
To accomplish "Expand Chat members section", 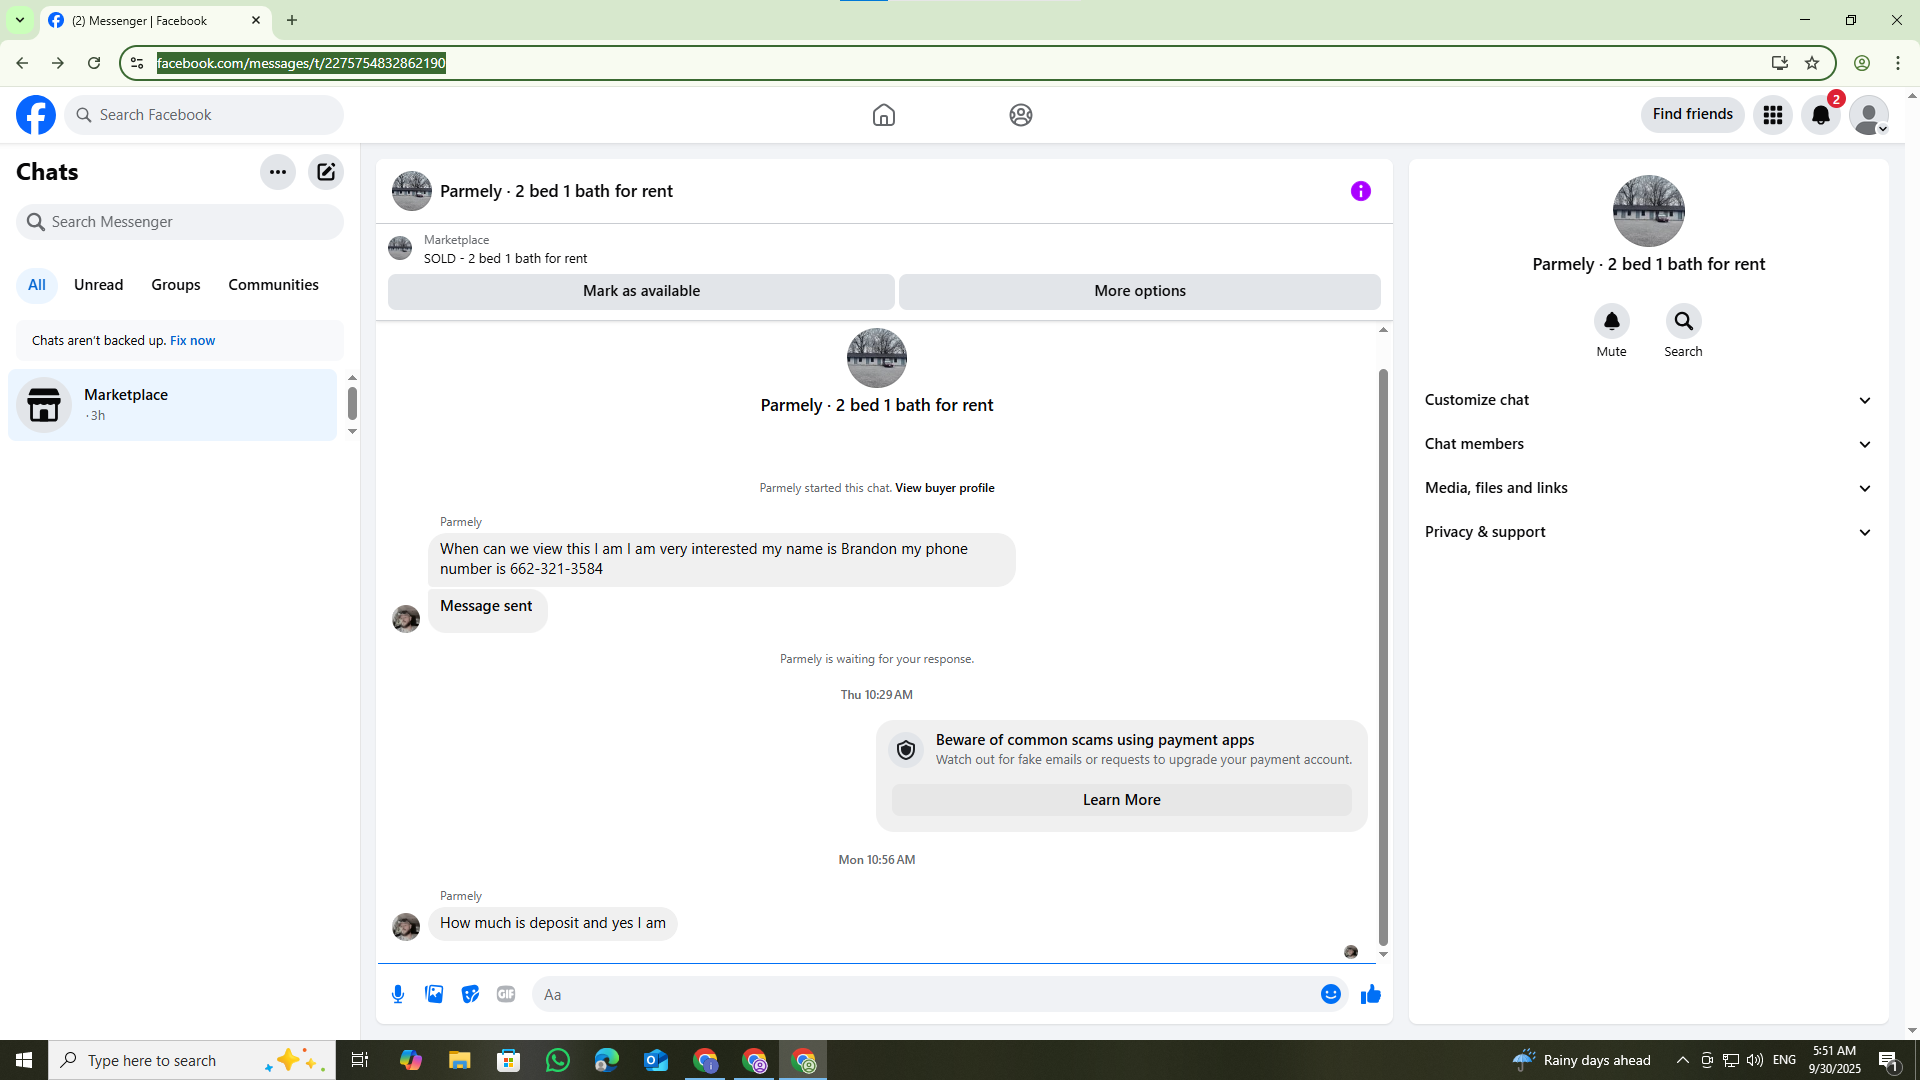I will [x=1649, y=444].
